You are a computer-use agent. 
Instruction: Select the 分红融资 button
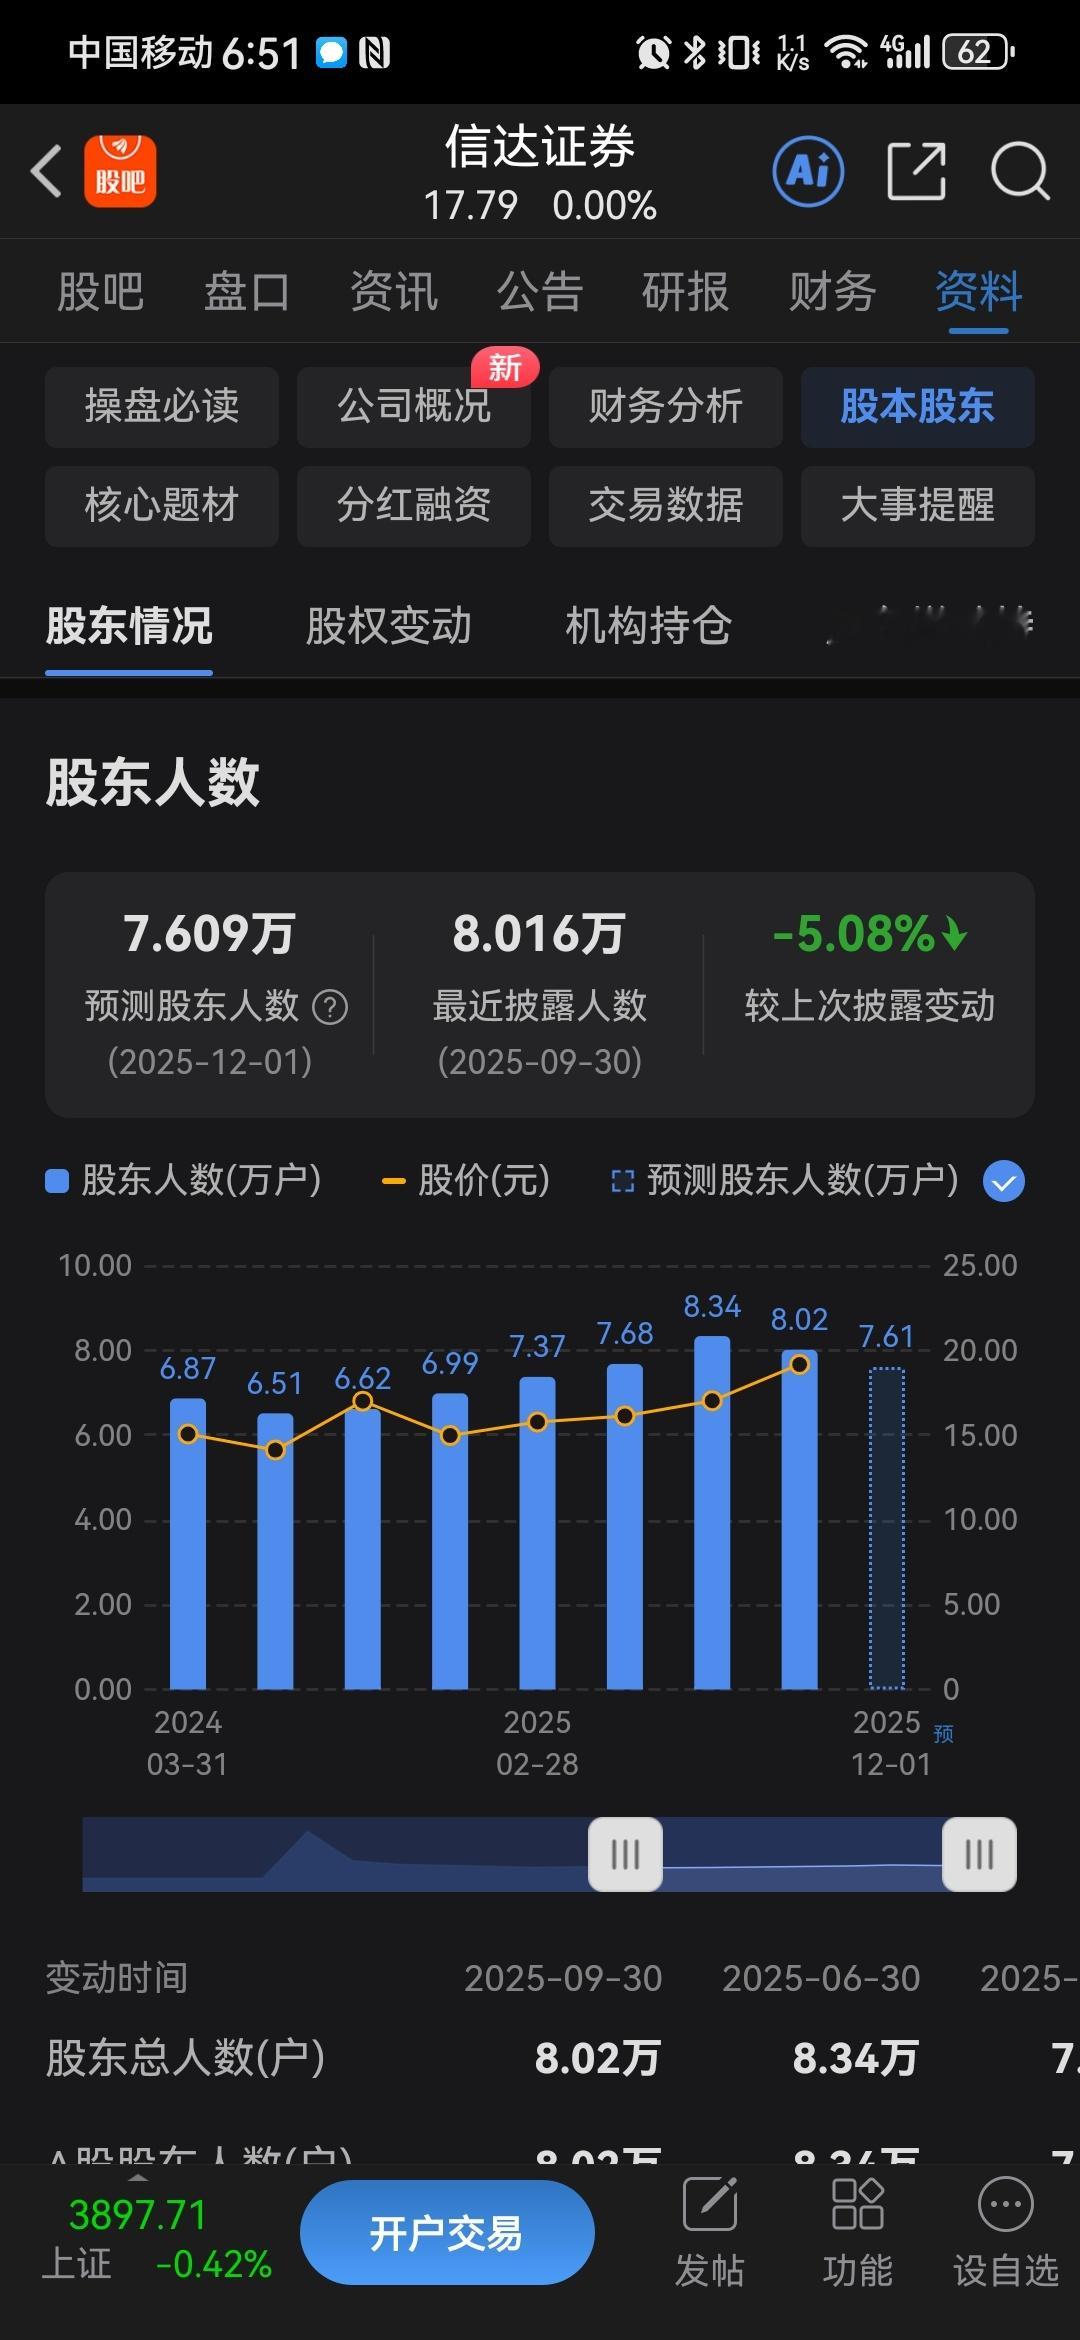click(414, 506)
